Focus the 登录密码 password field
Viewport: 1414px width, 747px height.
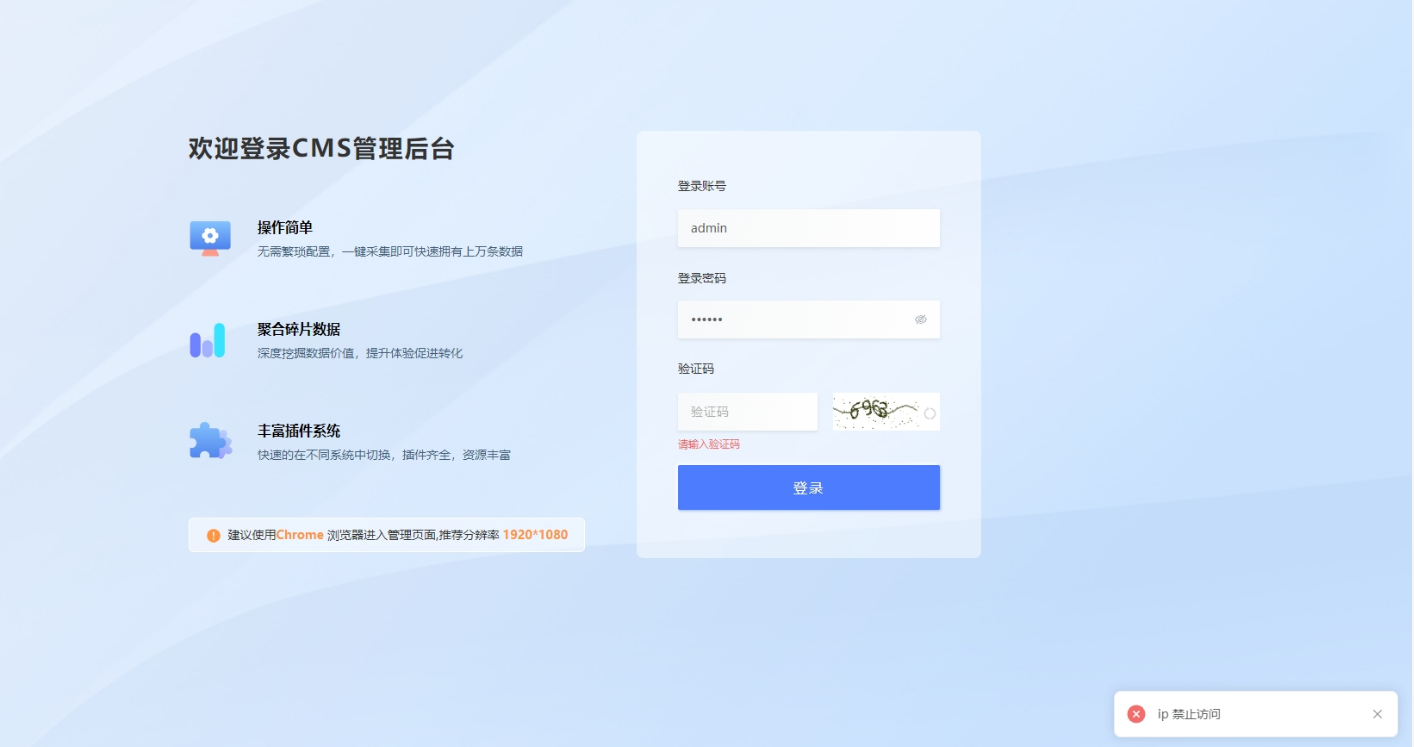[x=809, y=320]
